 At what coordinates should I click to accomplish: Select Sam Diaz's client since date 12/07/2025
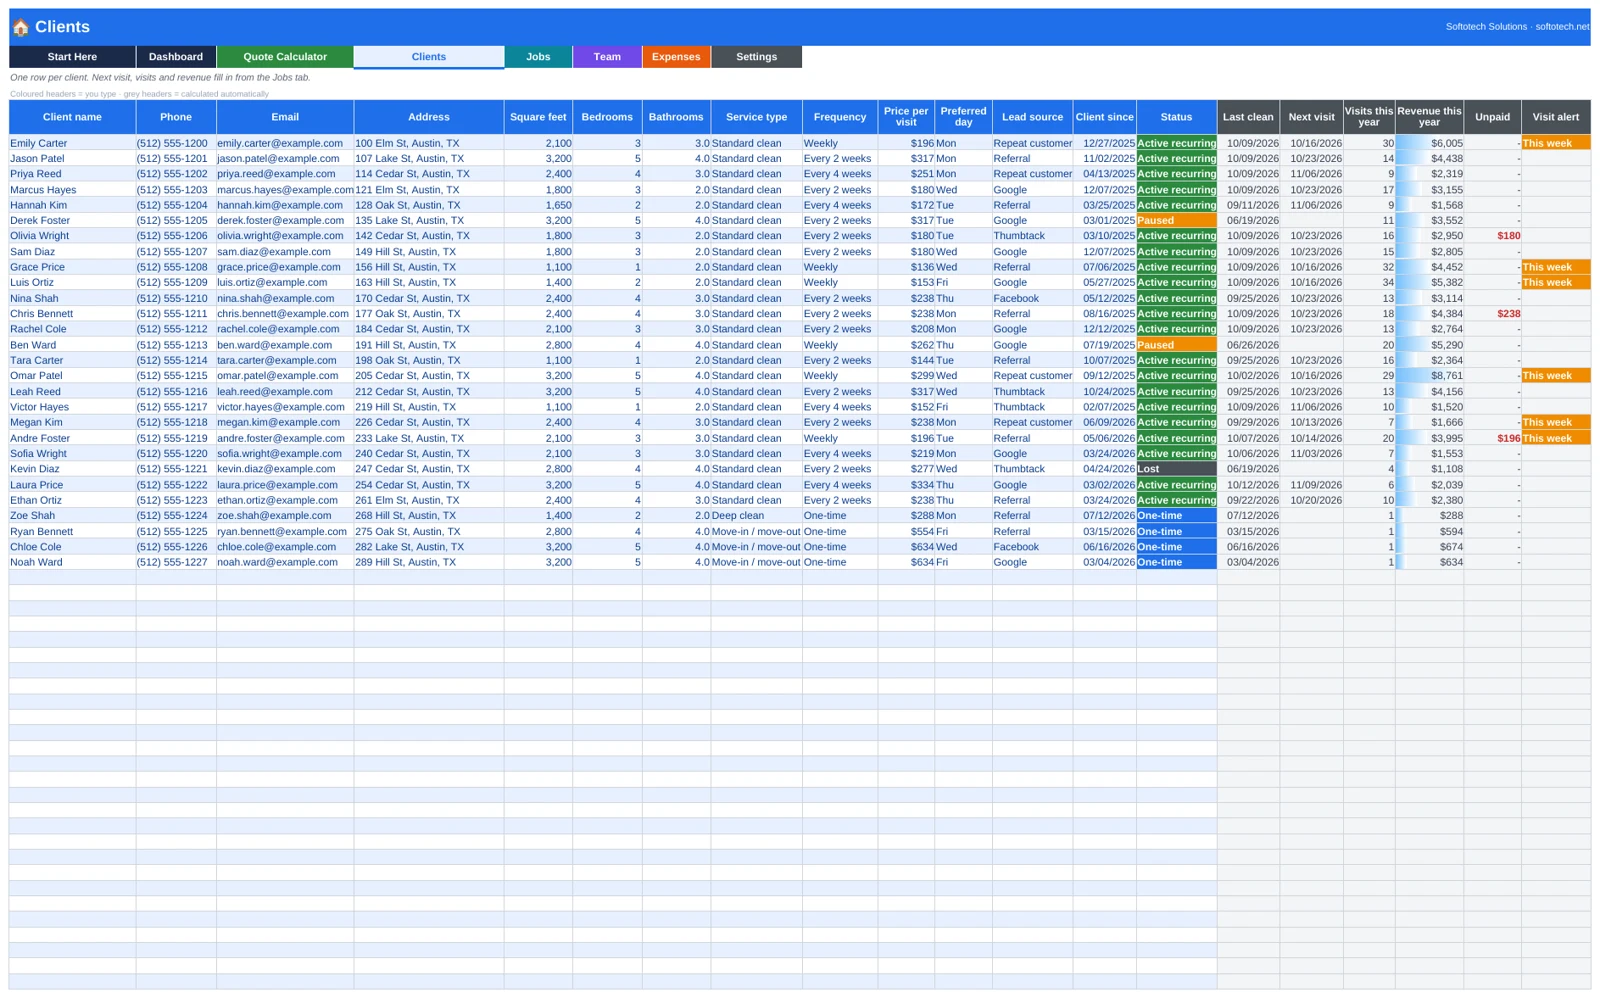(x=1104, y=252)
